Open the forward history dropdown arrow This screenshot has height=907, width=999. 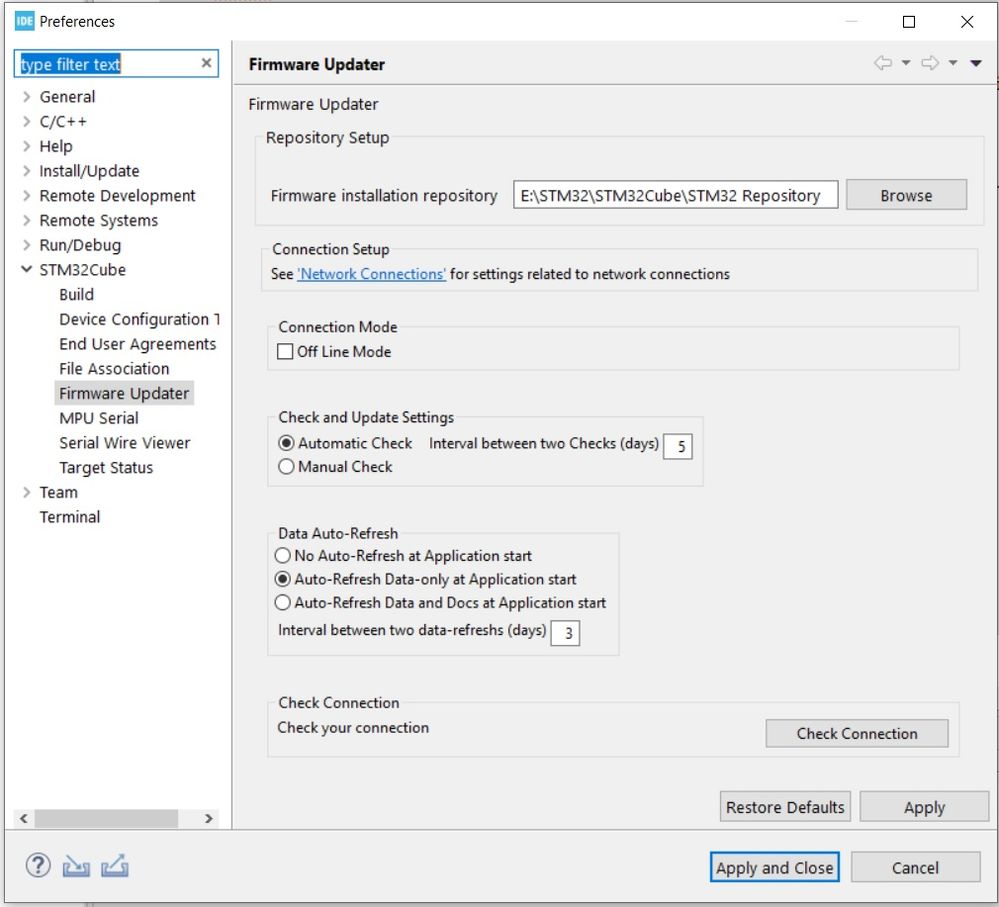(x=952, y=62)
